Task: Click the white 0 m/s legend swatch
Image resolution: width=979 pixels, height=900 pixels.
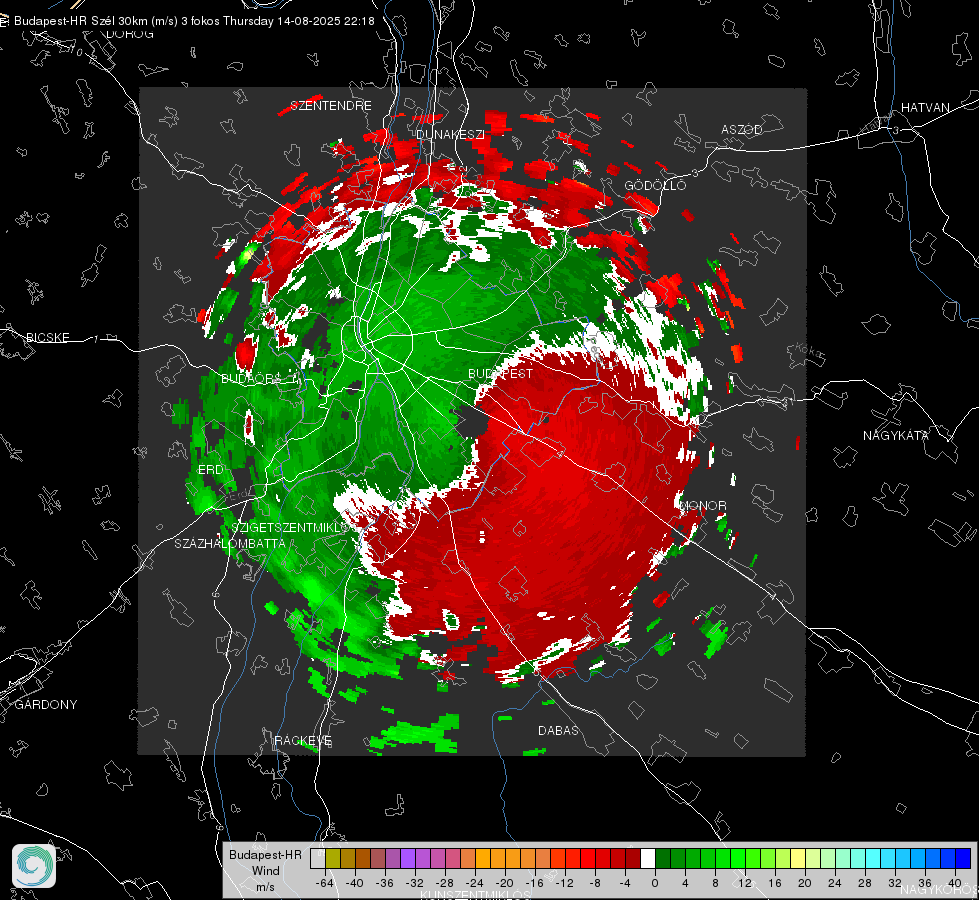Action: [x=648, y=859]
